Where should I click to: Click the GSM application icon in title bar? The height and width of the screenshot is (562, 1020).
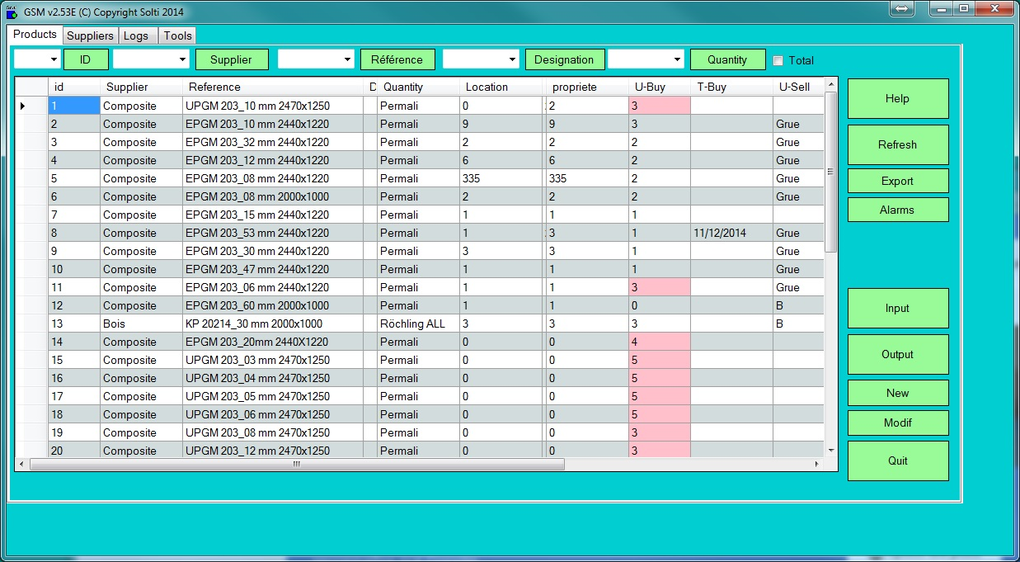tap(12, 11)
